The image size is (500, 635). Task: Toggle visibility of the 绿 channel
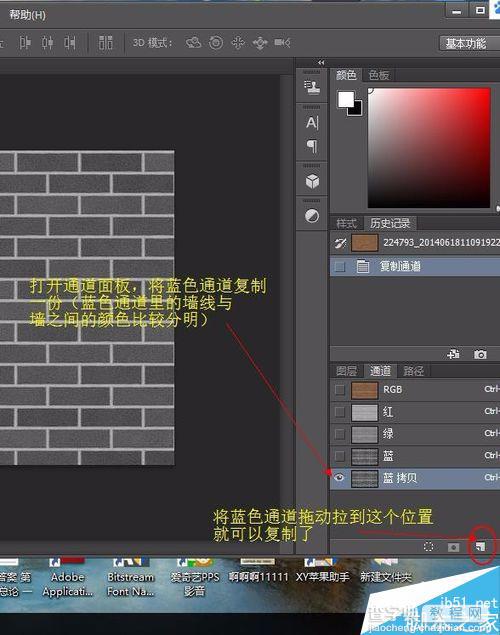coord(340,434)
